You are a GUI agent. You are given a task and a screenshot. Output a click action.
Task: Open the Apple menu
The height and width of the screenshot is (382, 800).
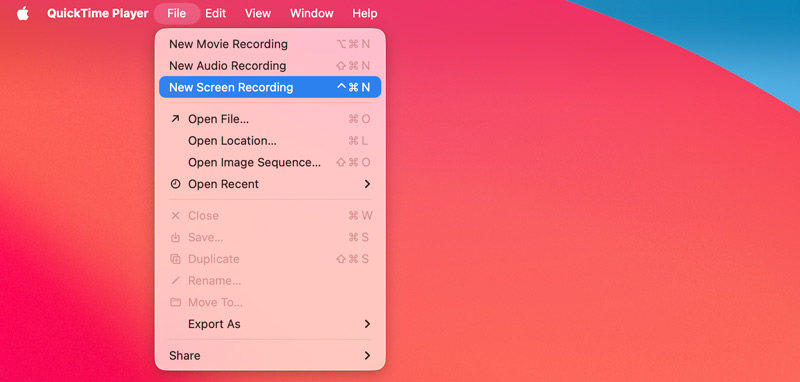23,14
